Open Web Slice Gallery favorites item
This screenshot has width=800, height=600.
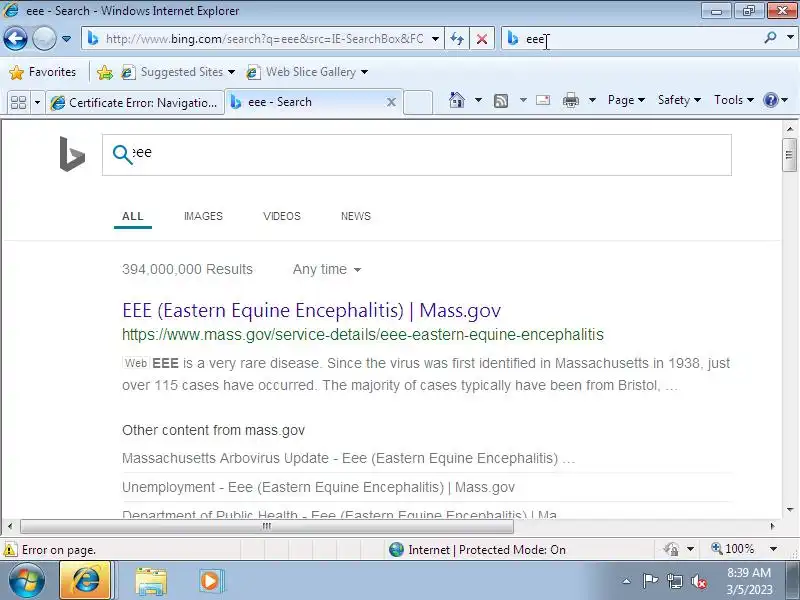click(307, 72)
